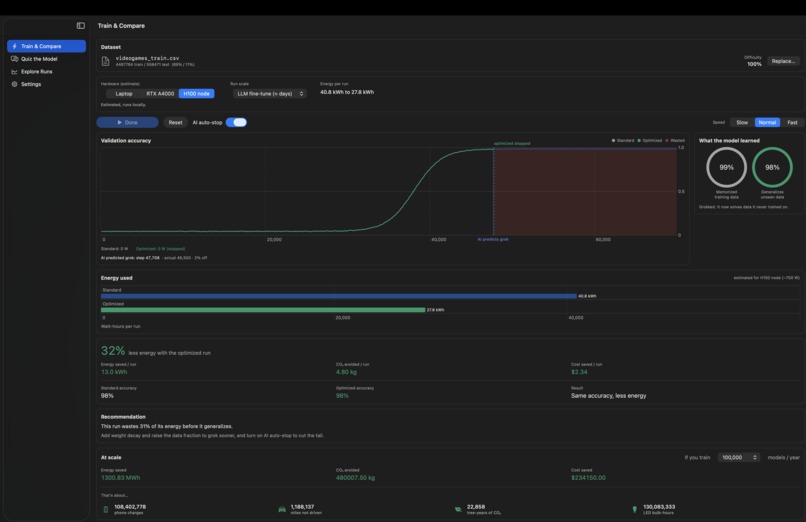
Task: Click the 1300.83 MWh energy saved value
Action: 120,478
